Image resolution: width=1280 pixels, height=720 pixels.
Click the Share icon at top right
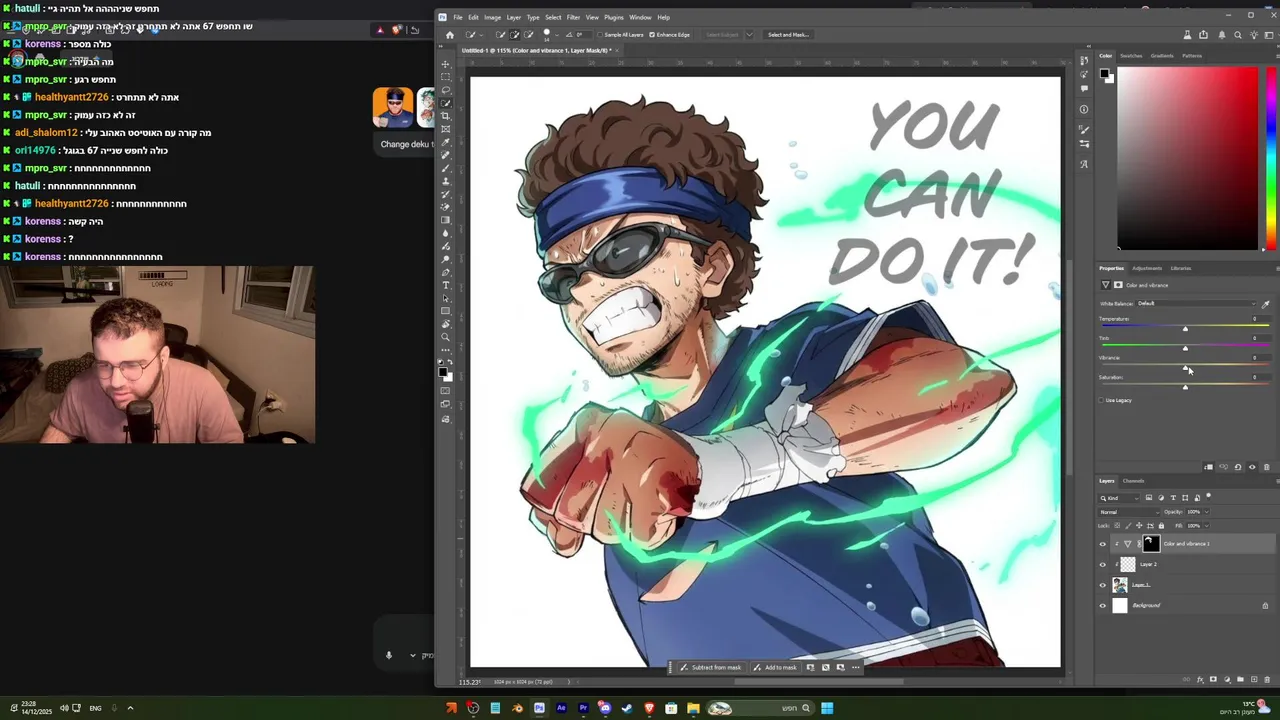pos(1203,34)
